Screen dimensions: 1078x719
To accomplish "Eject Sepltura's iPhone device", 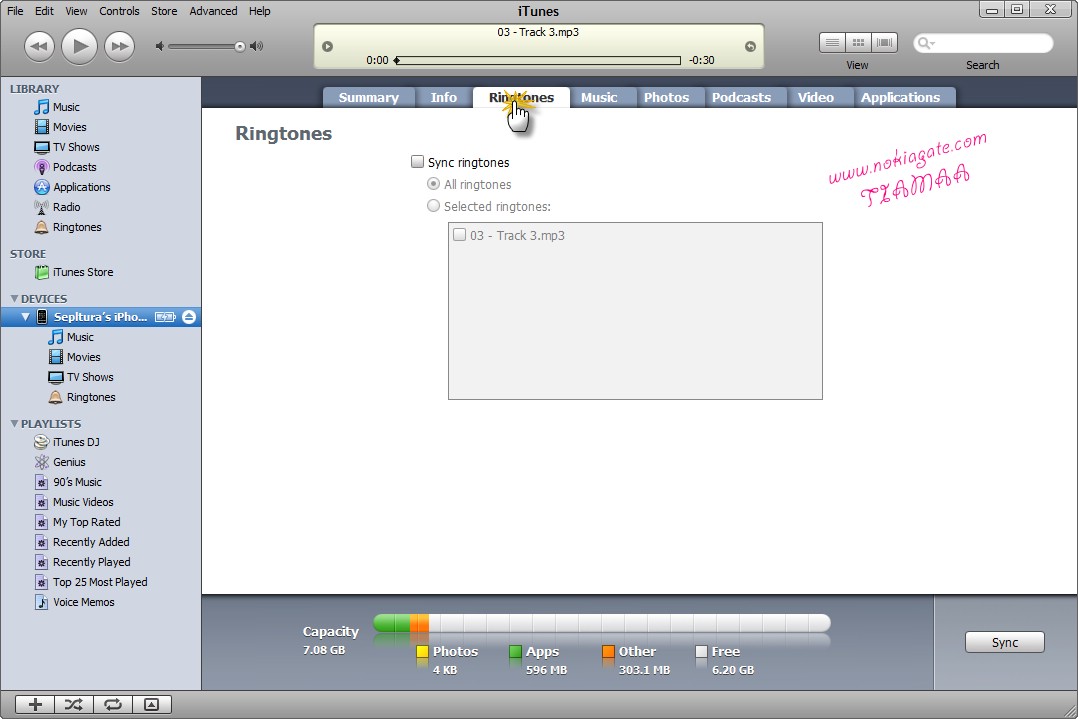I will point(189,317).
